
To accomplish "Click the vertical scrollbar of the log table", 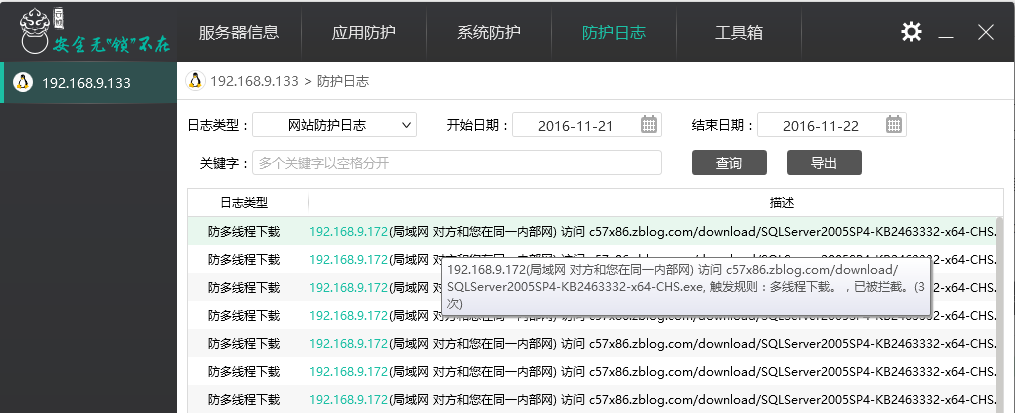I will tap(1000, 315).
